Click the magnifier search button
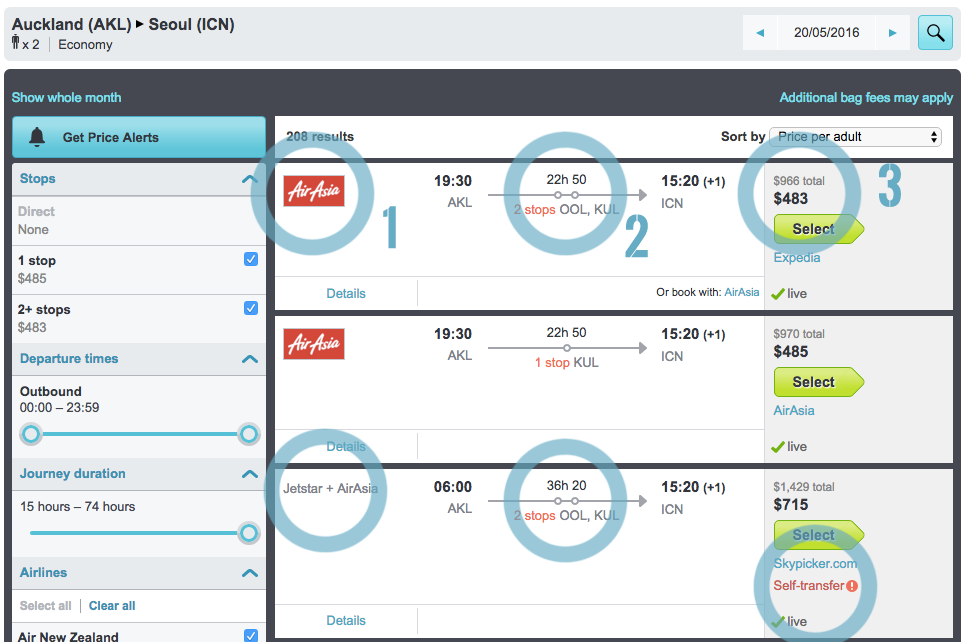 click(x=935, y=32)
